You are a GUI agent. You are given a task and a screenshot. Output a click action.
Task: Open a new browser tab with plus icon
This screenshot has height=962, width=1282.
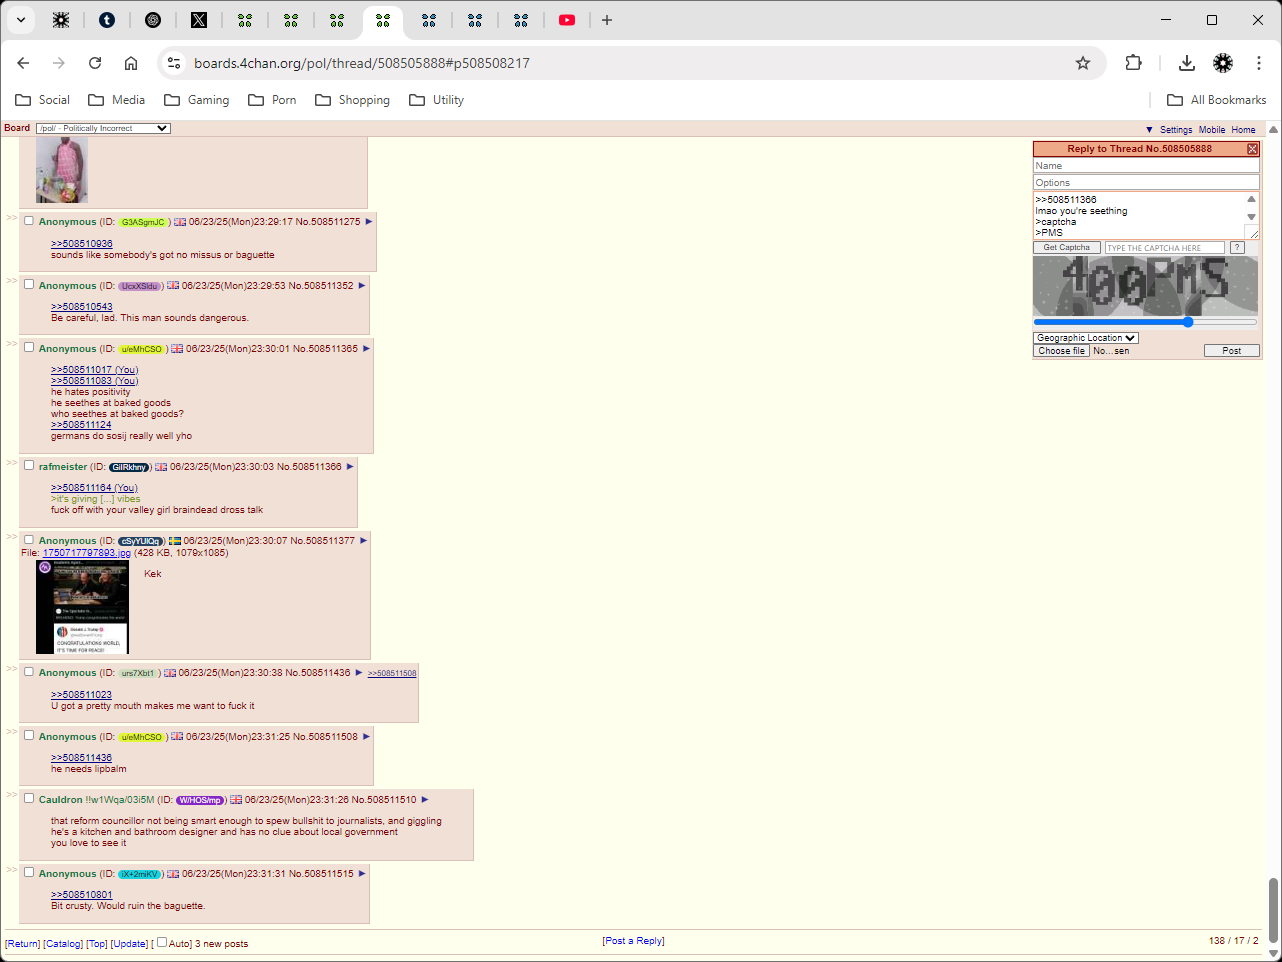[x=607, y=20]
